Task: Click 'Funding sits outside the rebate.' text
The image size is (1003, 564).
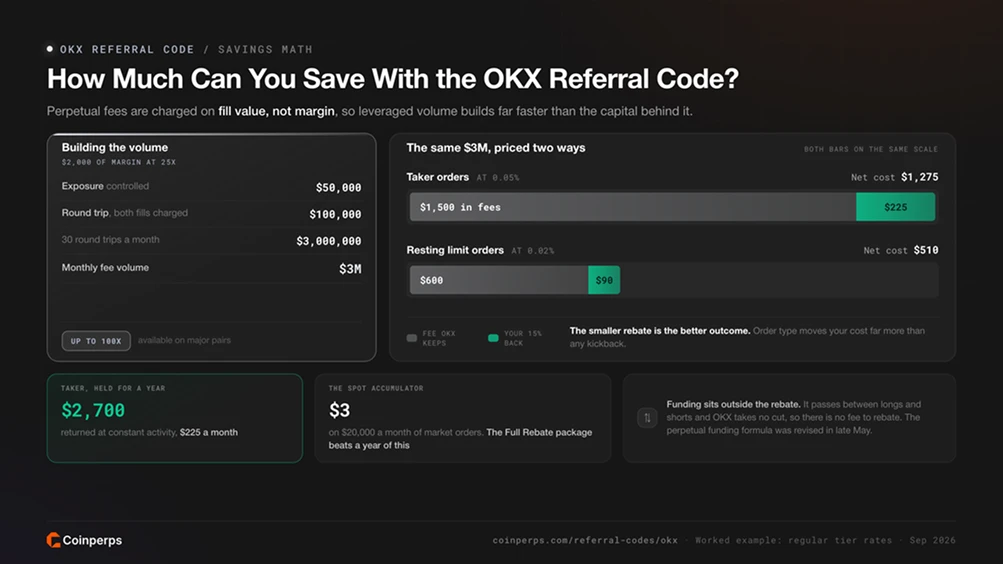Action: click(x=733, y=404)
